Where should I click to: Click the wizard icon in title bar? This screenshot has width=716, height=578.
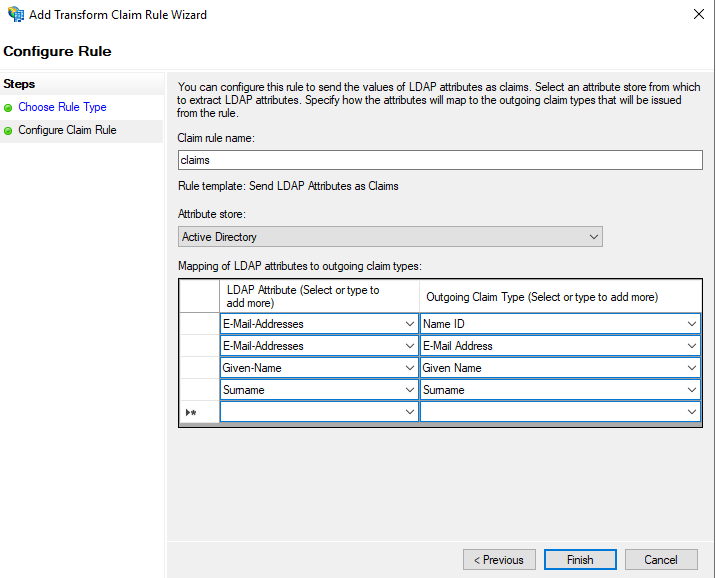(x=14, y=15)
